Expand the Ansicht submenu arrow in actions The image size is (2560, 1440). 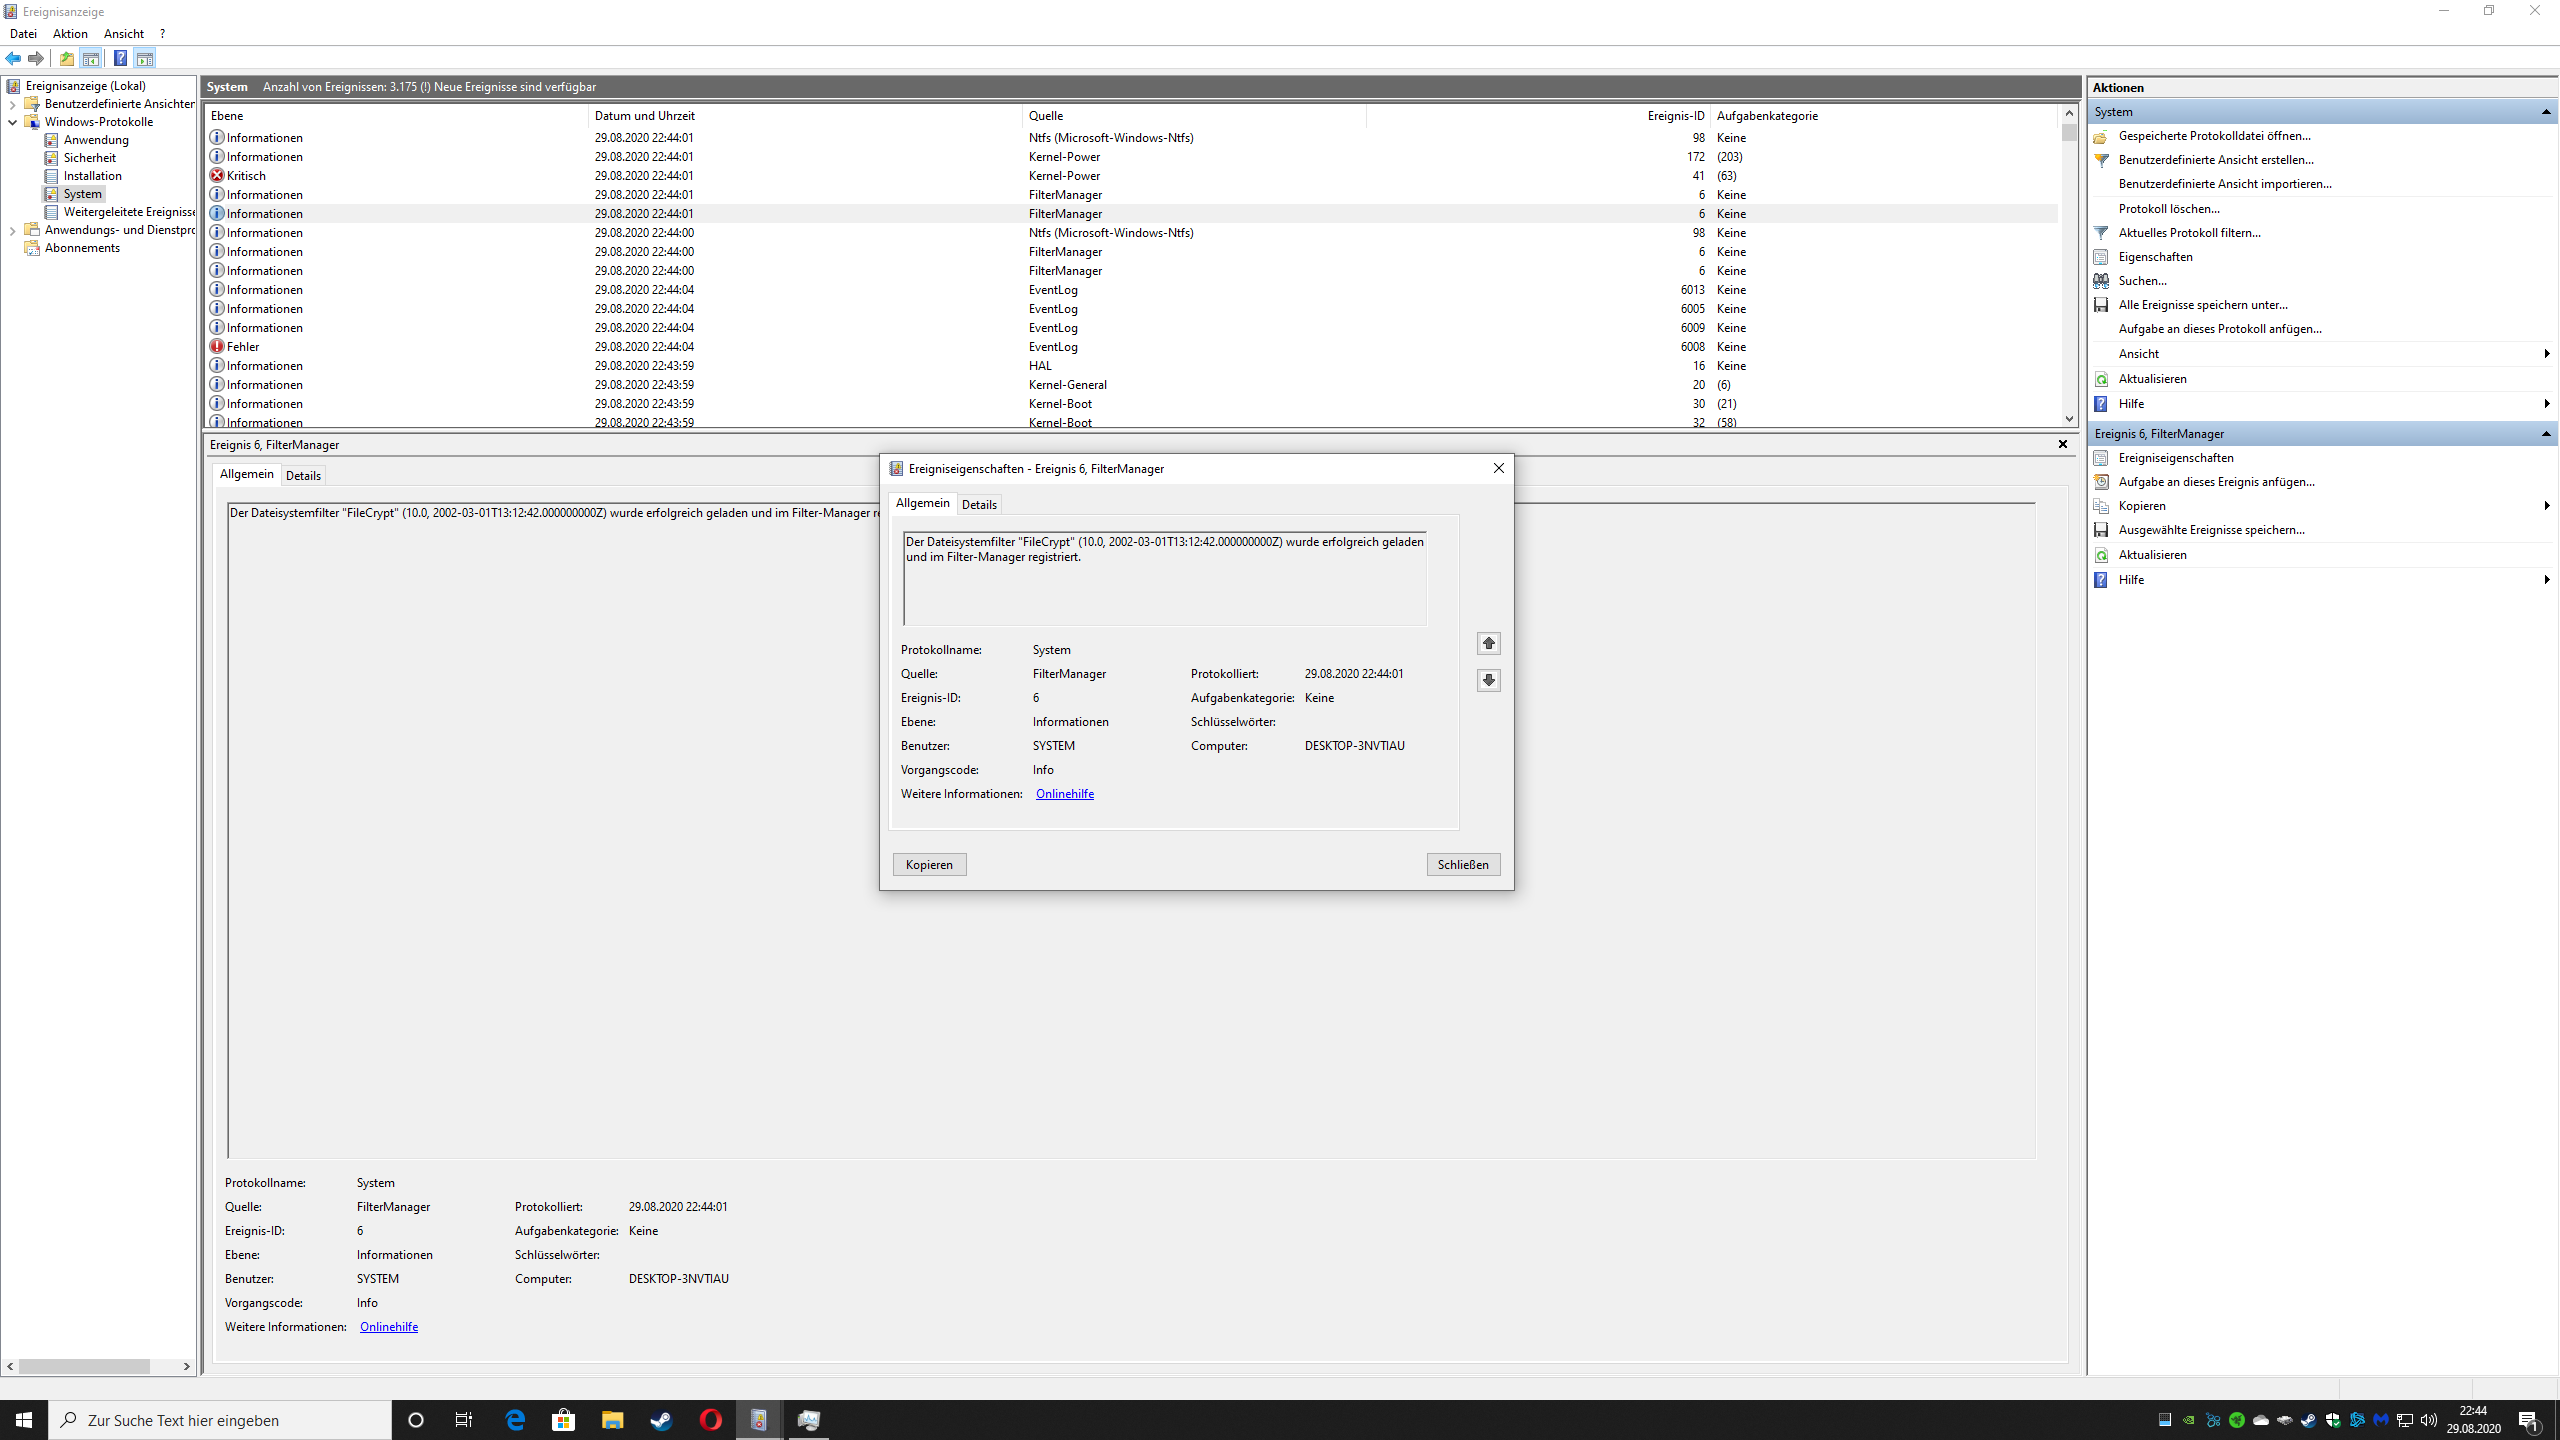tap(2546, 354)
